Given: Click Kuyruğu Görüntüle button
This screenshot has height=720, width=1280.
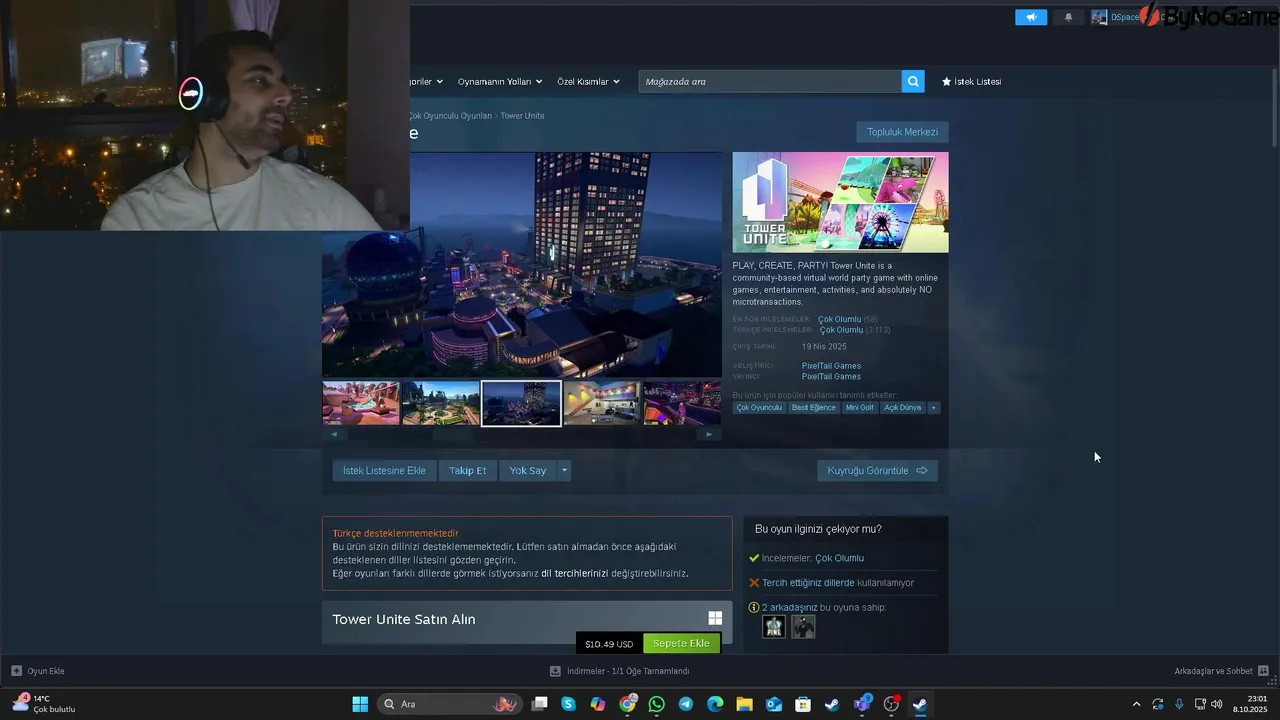Looking at the screenshot, I should click(x=877, y=470).
